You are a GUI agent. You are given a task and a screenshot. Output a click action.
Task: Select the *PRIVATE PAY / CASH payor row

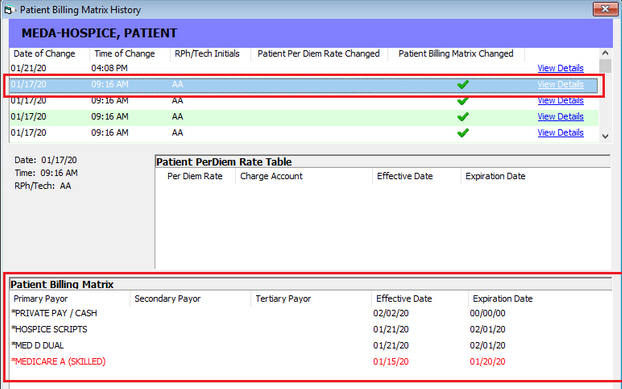point(311,313)
